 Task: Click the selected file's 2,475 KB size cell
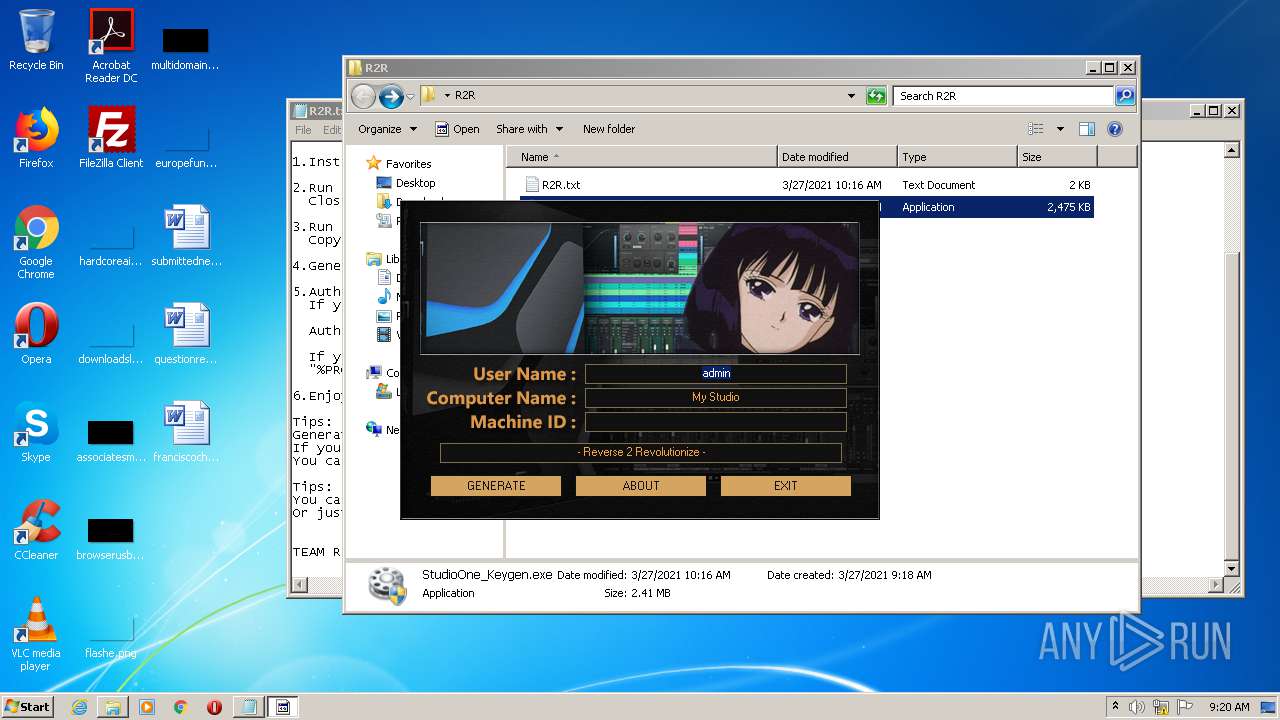[x=1068, y=207]
